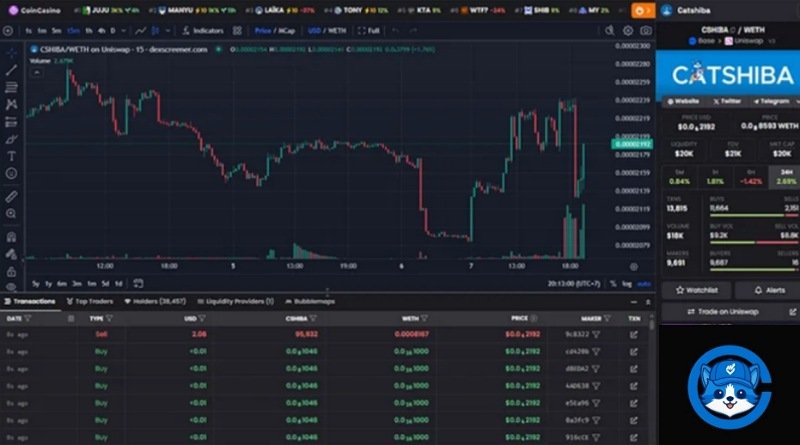Screen dimensions: 800x445
Task: Enter Full screen chart mode
Action: click(368, 31)
